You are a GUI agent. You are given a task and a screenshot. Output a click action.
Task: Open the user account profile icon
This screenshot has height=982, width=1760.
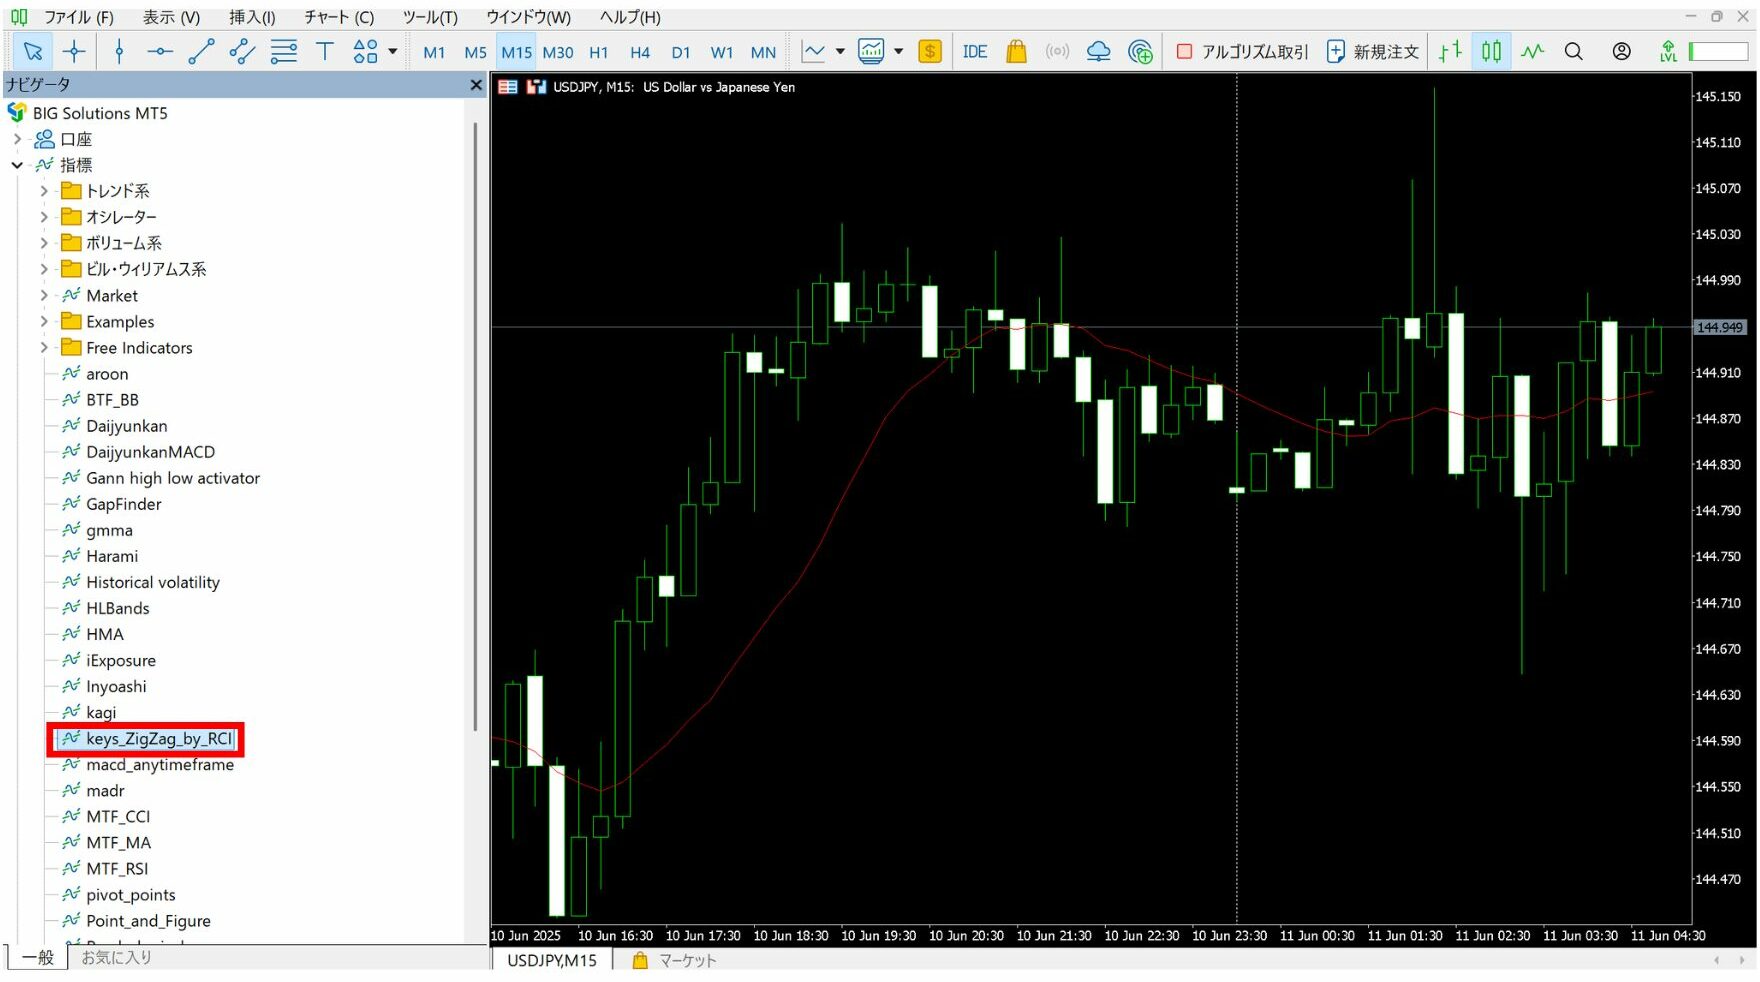pos(1621,52)
